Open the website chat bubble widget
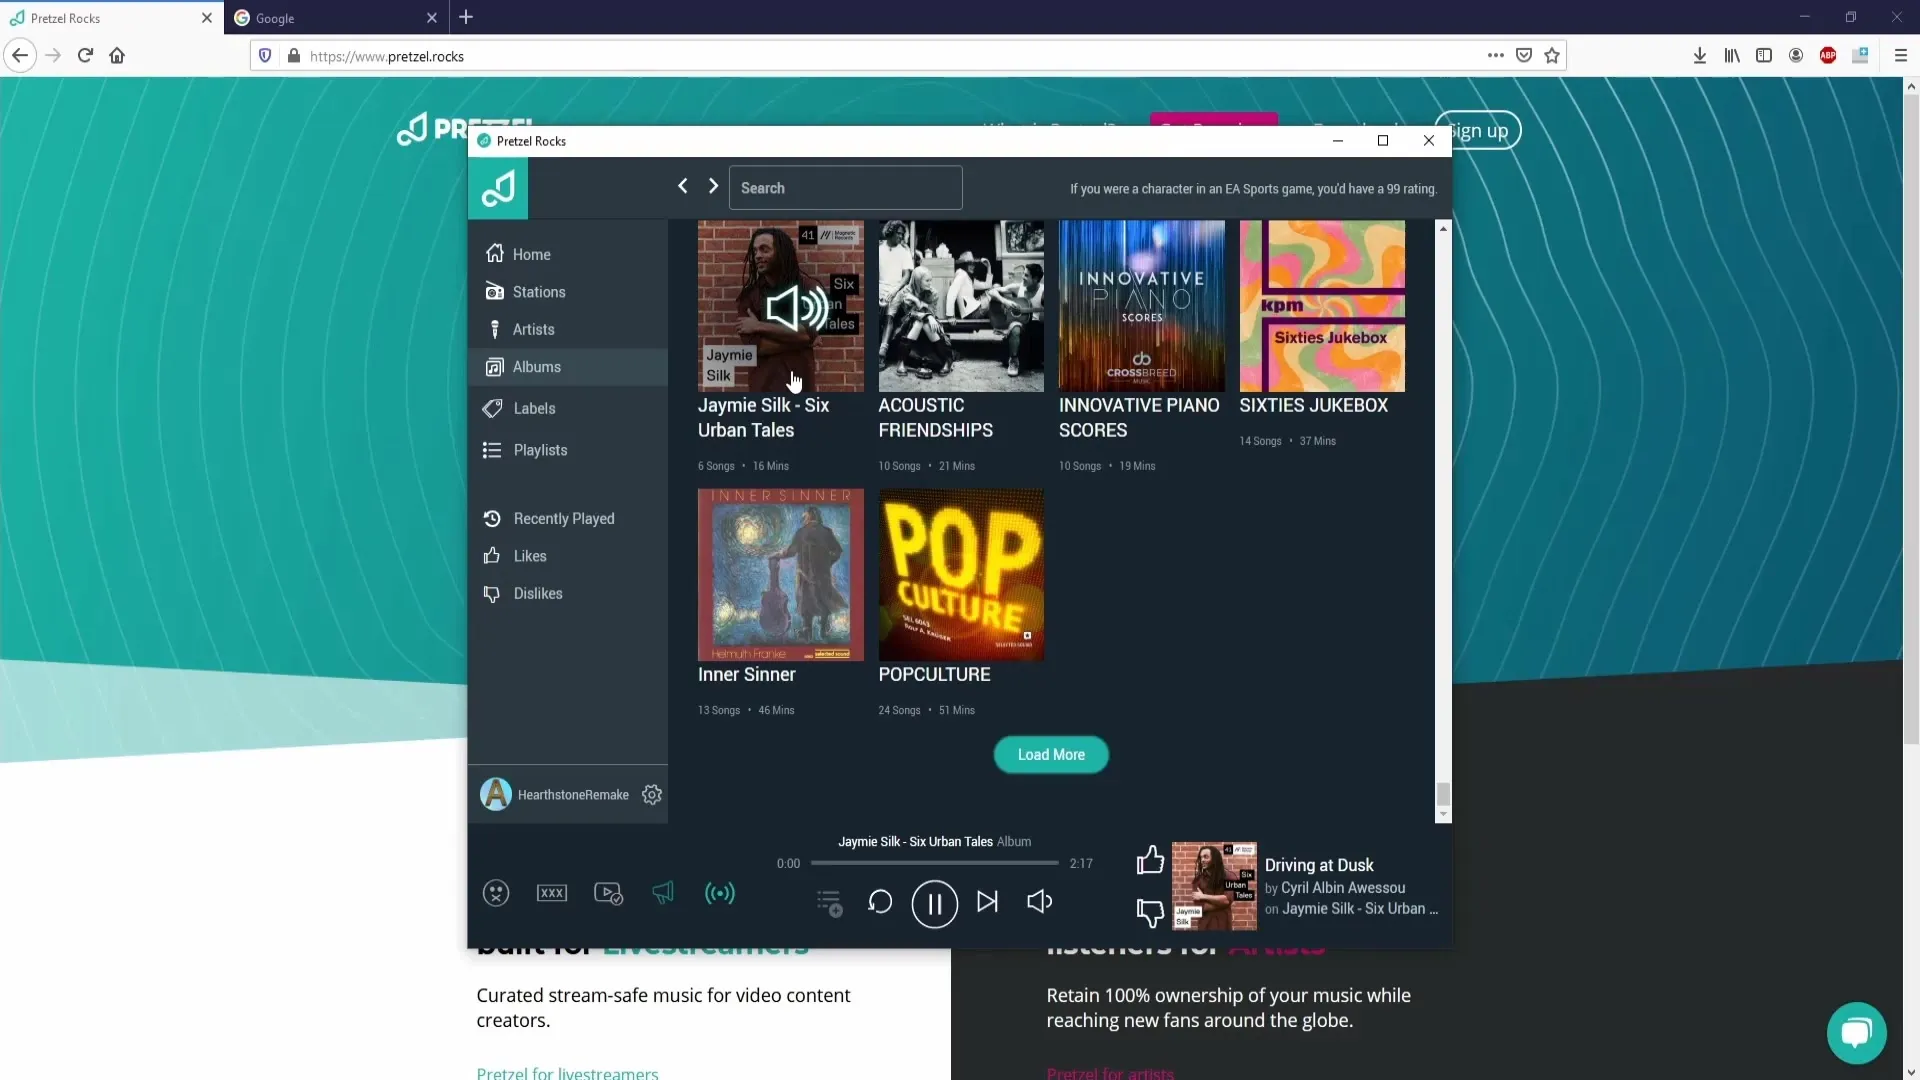 coord(1857,1033)
